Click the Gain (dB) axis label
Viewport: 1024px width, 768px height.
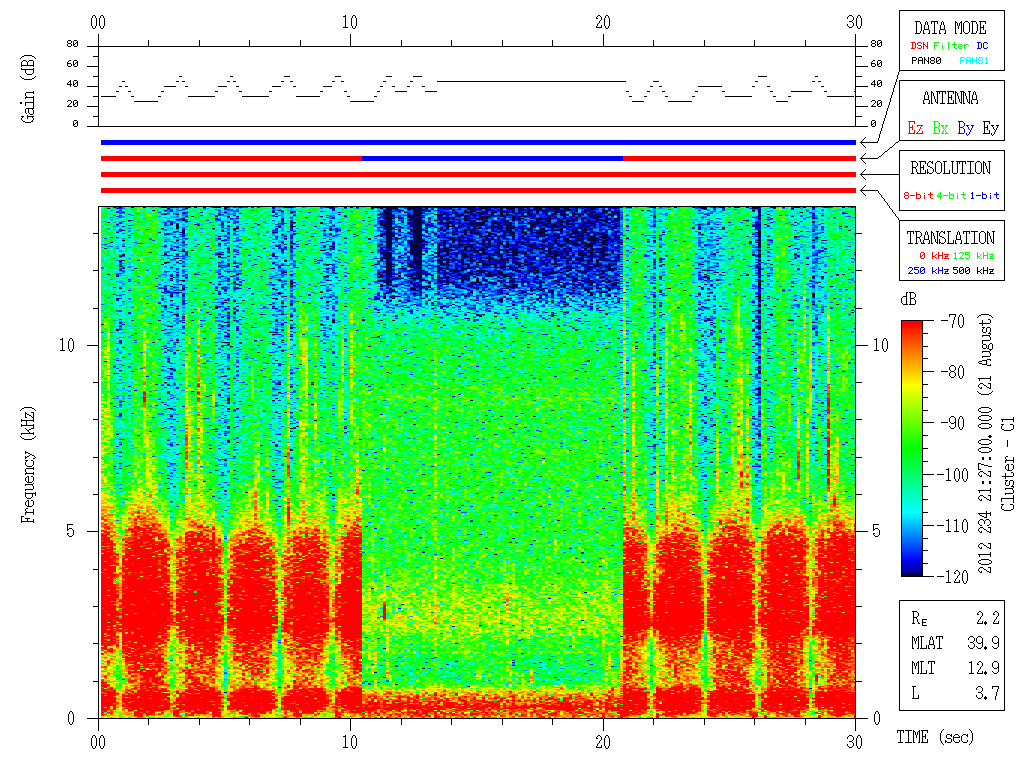tap(27, 89)
